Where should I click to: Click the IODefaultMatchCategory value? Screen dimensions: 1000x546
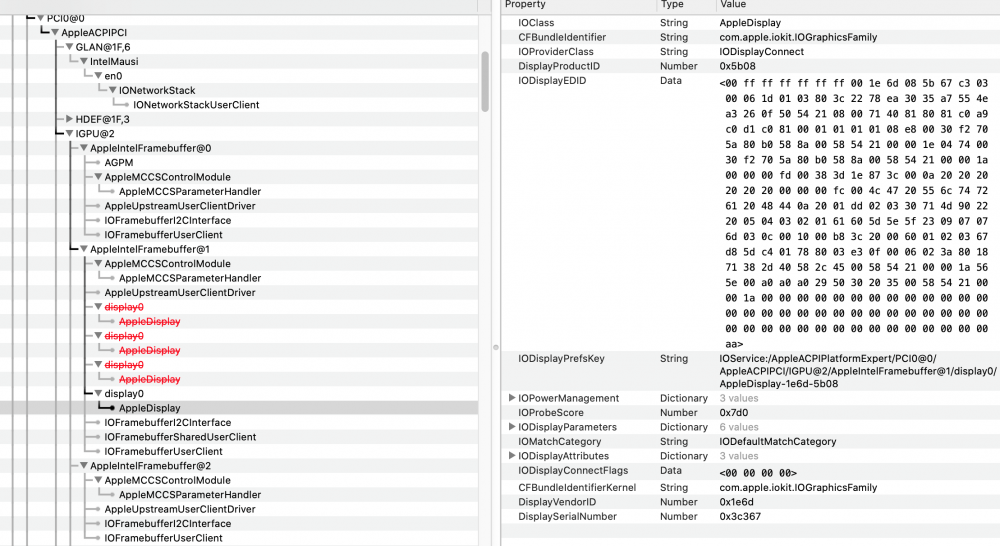tap(777, 441)
